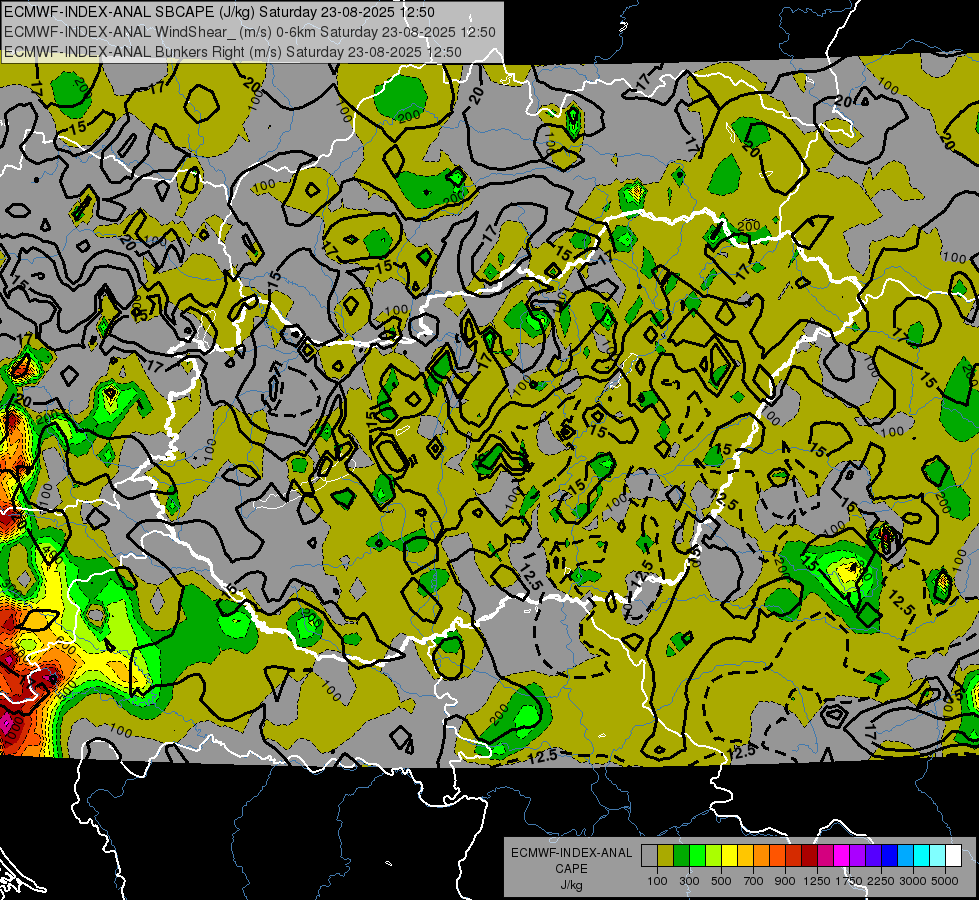Click the pink-magenta swatch right of 1250

point(825,856)
